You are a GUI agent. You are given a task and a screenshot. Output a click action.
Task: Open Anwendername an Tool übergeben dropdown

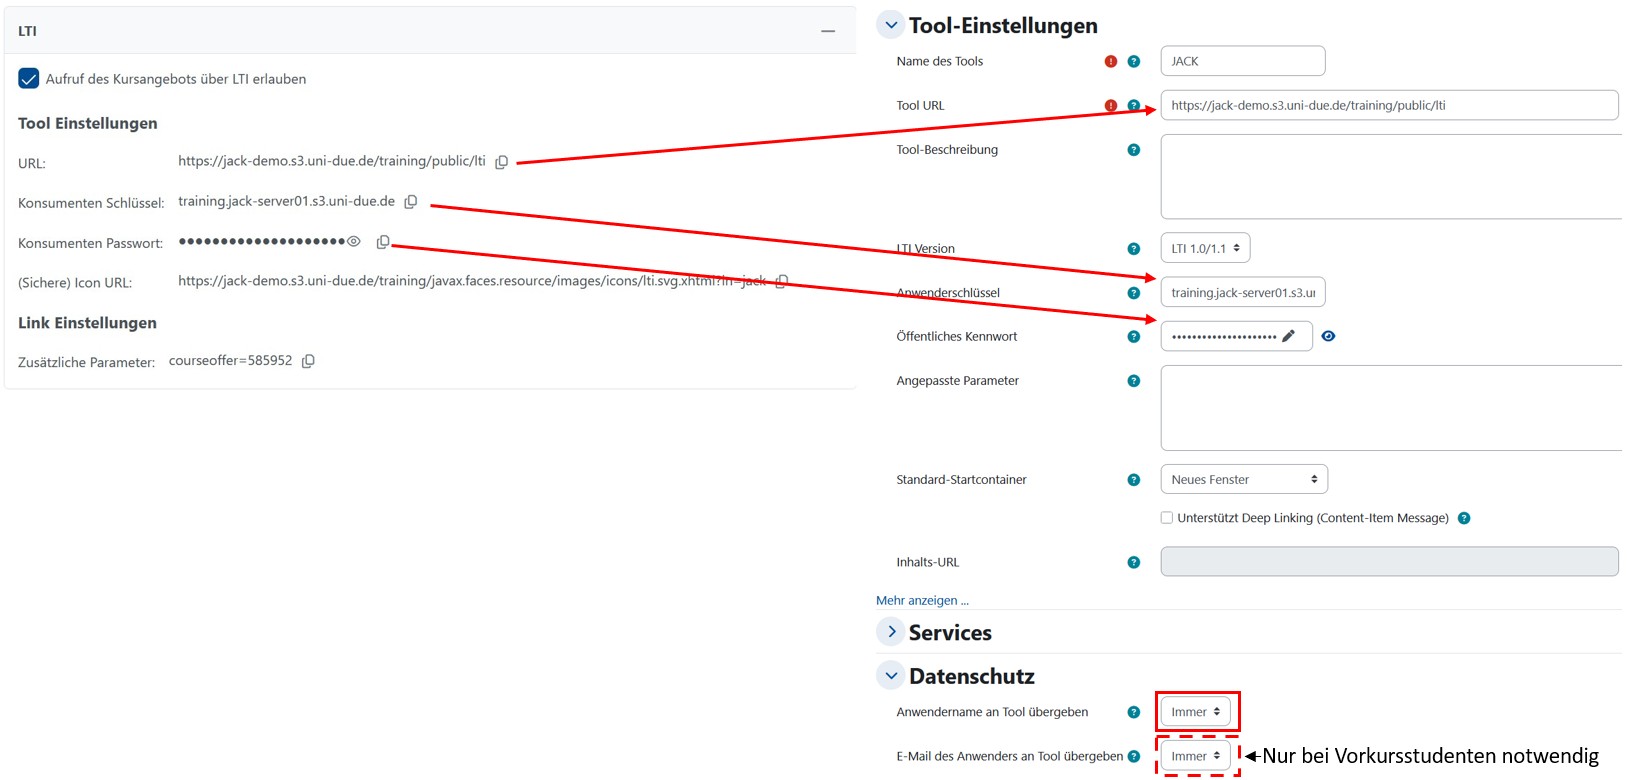[1195, 712]
